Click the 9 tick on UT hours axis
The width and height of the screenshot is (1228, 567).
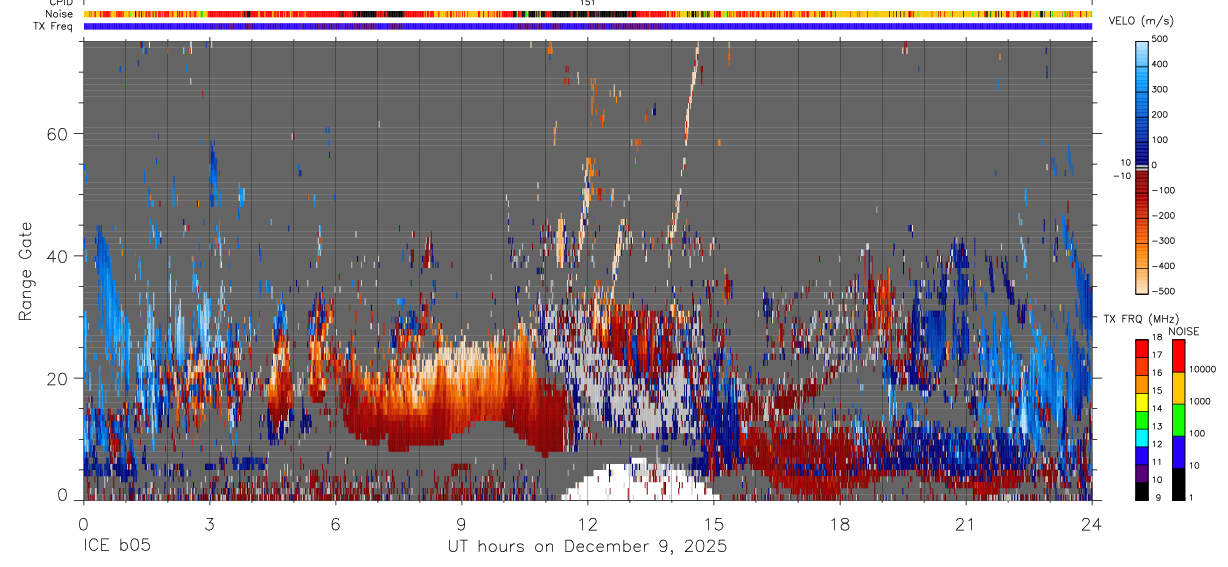(x=461, y=524)
